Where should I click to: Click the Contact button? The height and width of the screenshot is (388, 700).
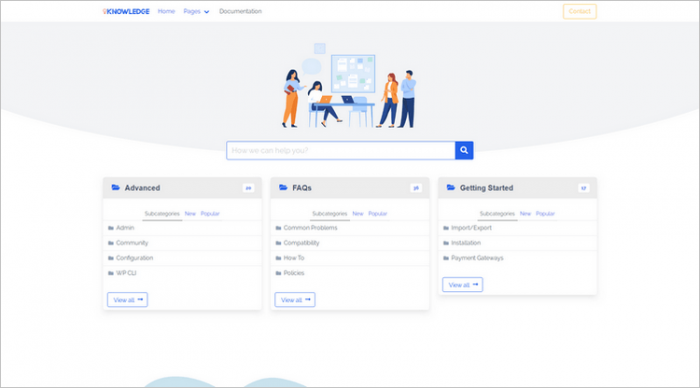point(579,11)
